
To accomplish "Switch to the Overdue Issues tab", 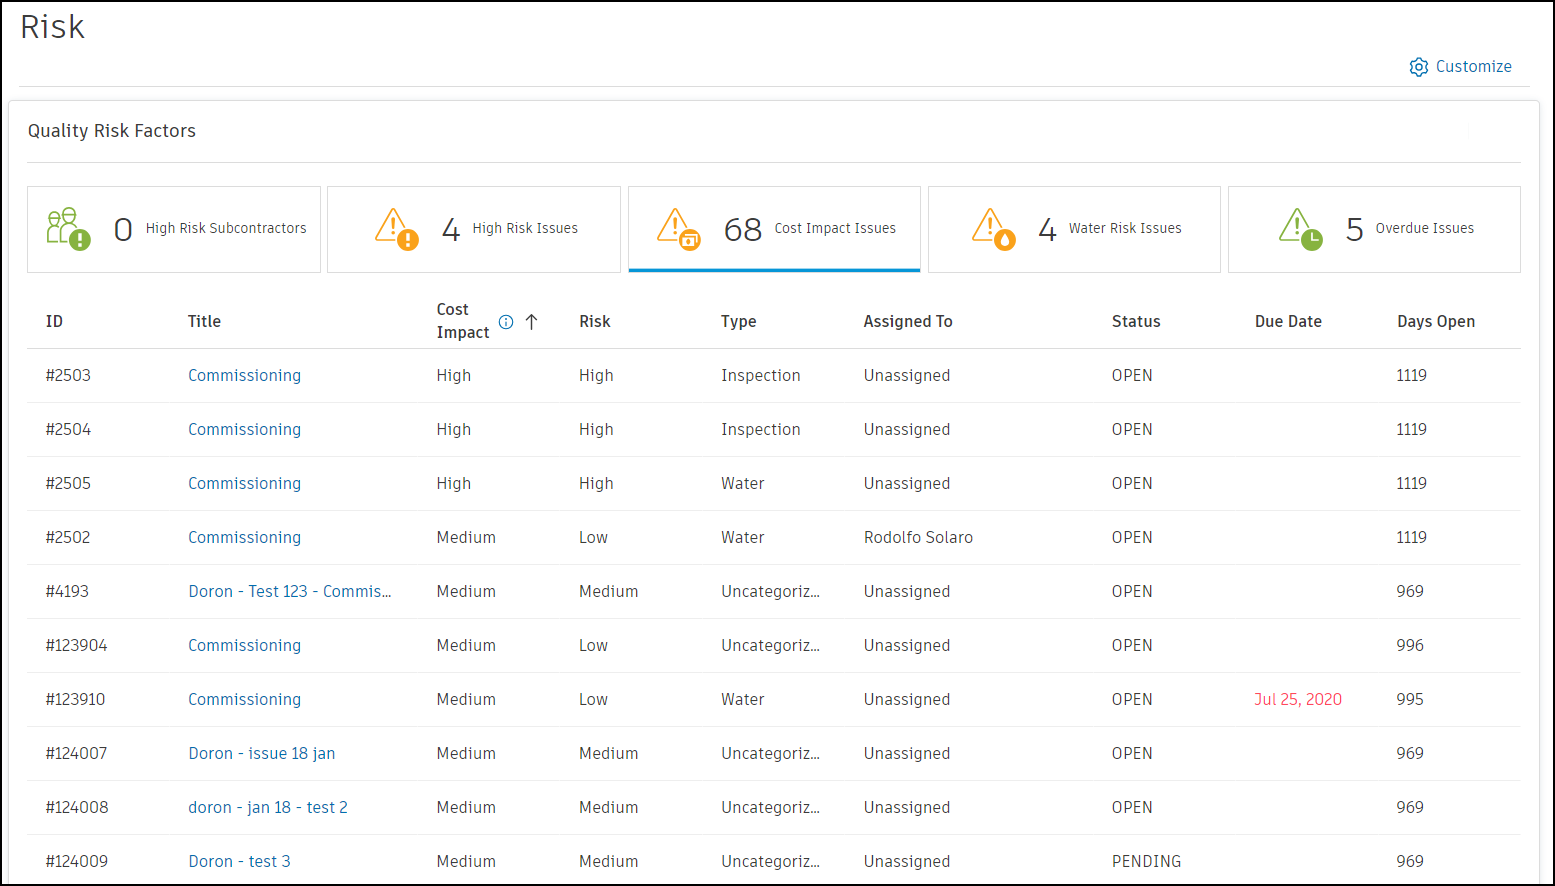I will coord(1374,229).
